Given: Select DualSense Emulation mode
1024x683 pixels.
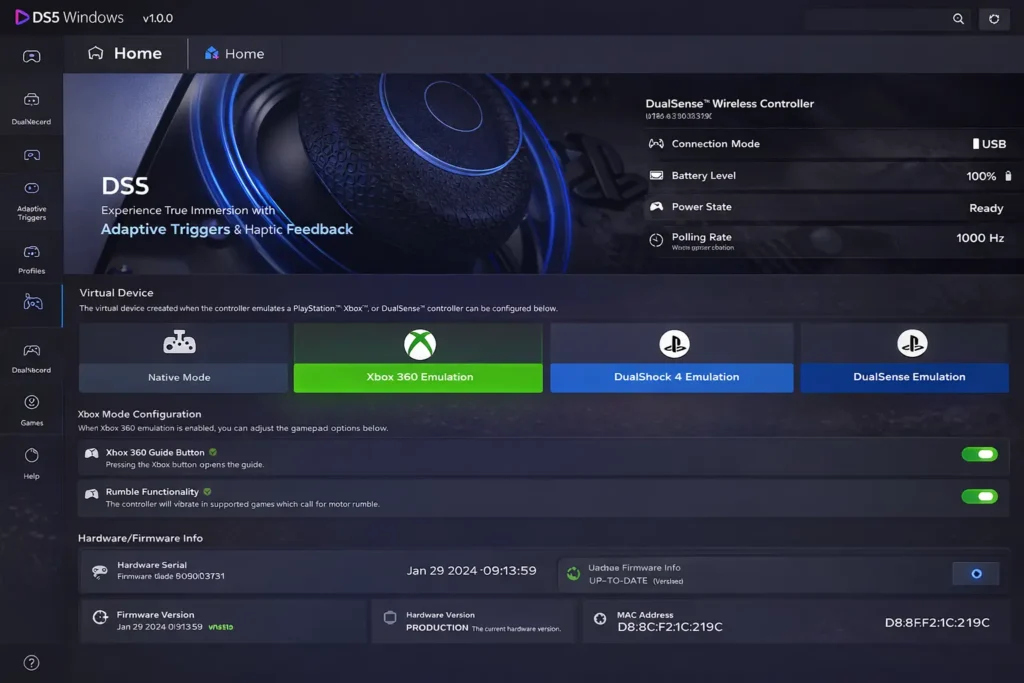Looking at the screenshot, I should click(909, 357).
